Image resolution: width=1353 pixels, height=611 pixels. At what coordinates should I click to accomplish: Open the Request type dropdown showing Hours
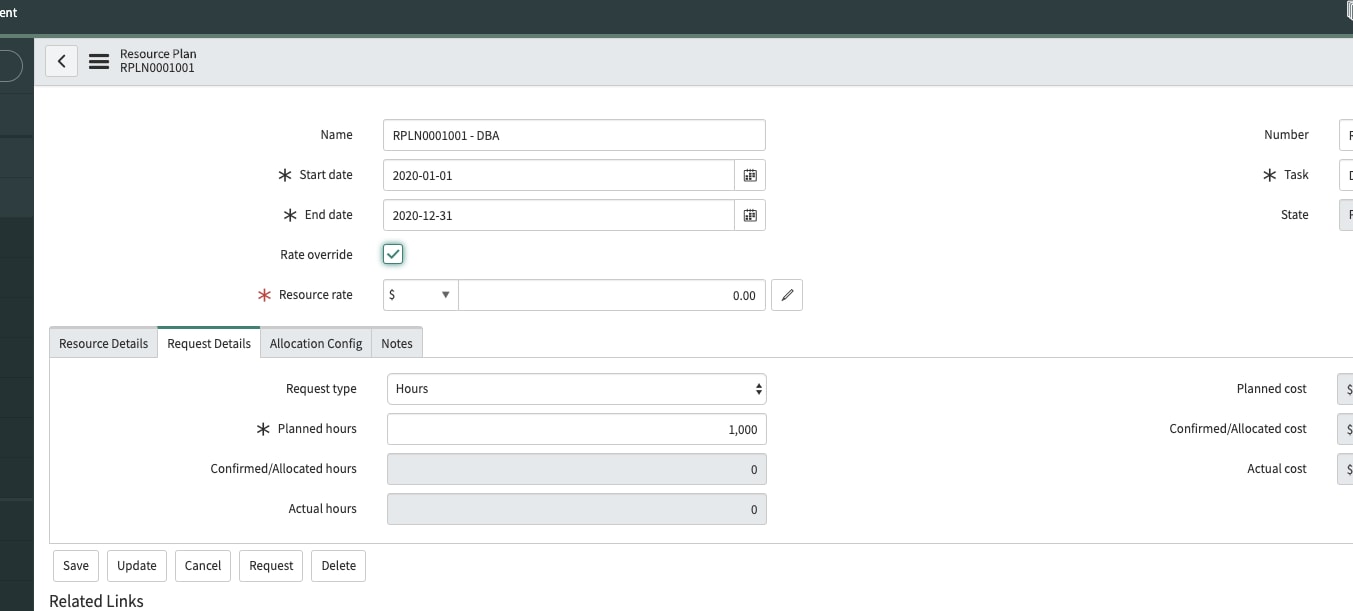tap(576, 389)
